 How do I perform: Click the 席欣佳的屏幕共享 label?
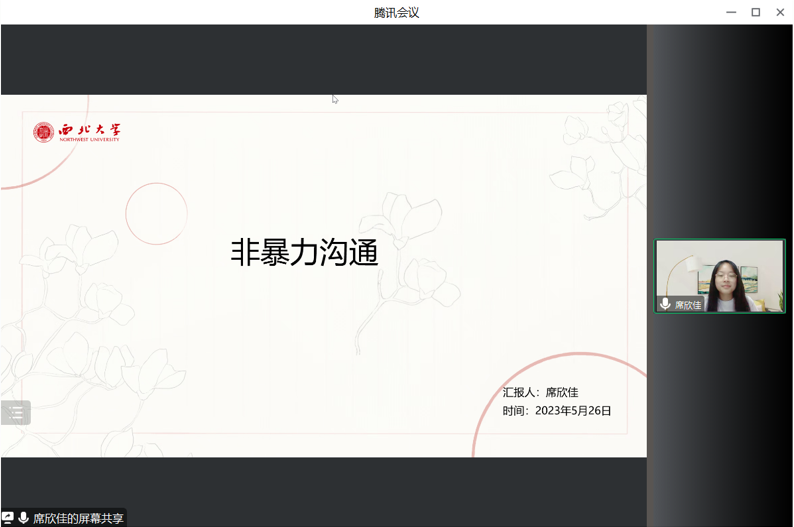point(78,518)
